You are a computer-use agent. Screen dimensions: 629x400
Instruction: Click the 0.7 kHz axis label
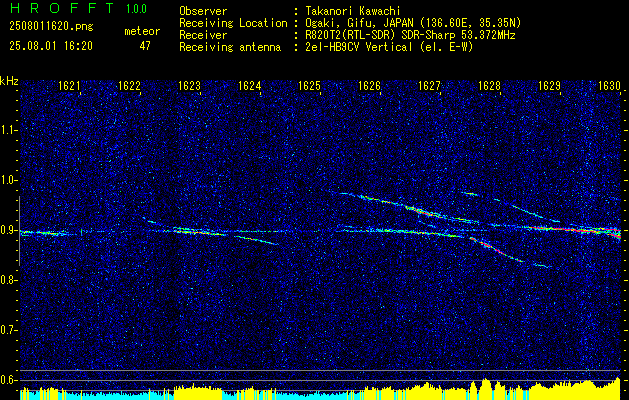click(9, 330)
